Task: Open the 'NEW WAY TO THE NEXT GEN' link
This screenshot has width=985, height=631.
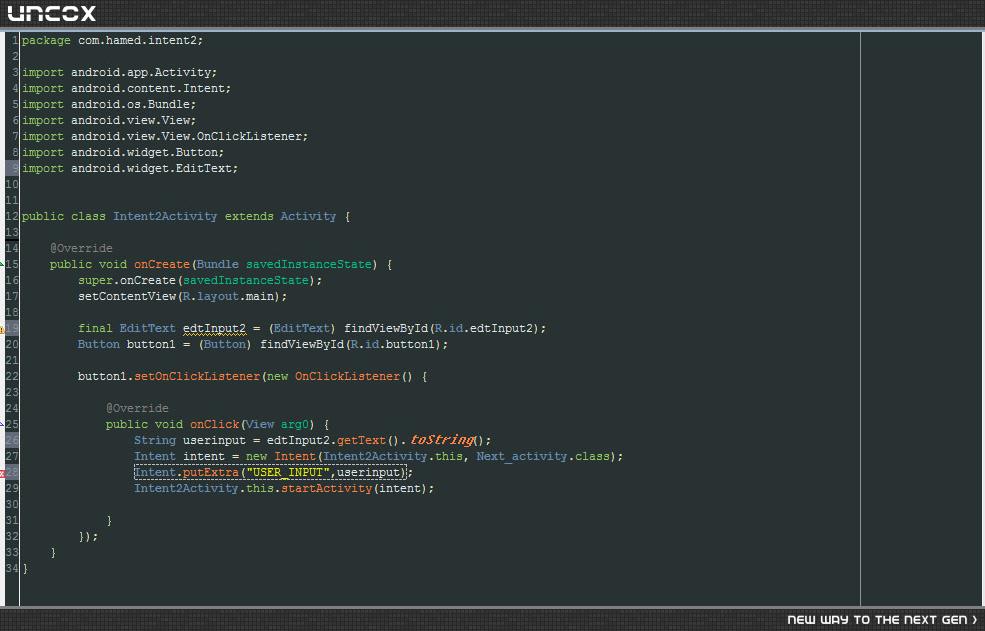Action: [x=882, y=620]
